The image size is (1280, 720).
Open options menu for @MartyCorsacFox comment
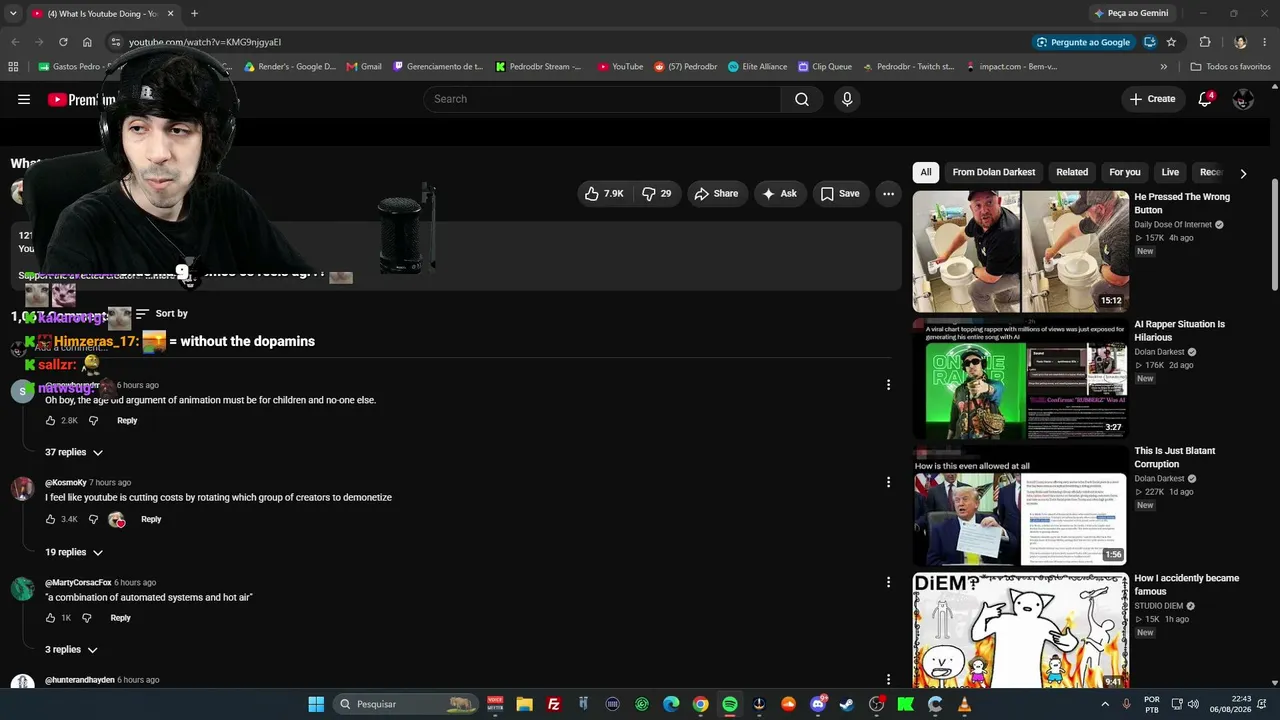[888, 582]
